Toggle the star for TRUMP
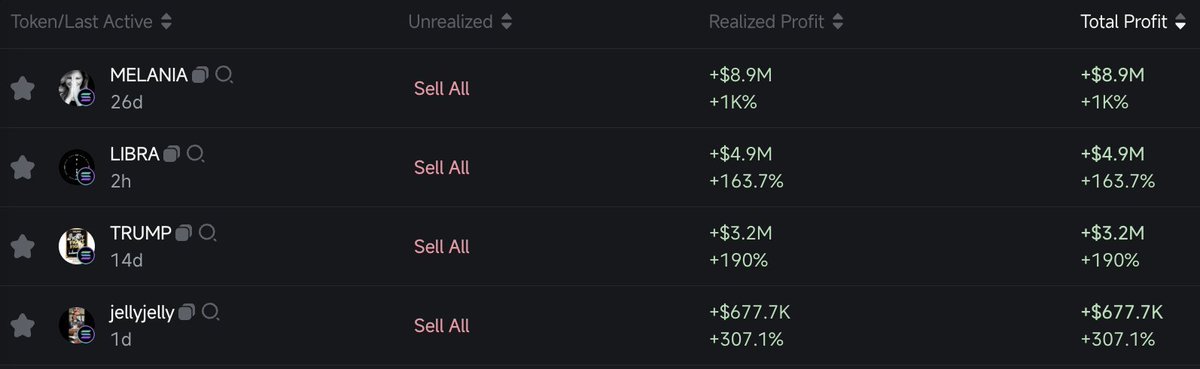 [x=22, y=246]
